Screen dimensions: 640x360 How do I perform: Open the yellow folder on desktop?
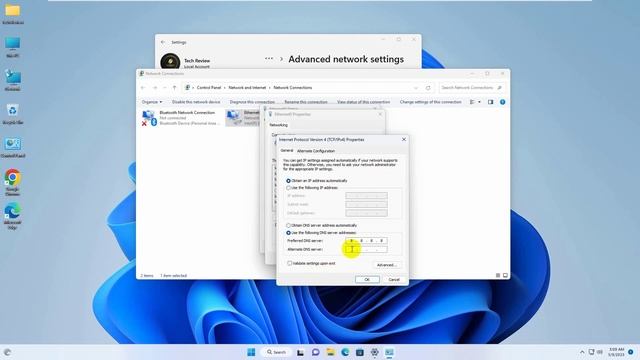pyautogui.click(x=13, y=13)
